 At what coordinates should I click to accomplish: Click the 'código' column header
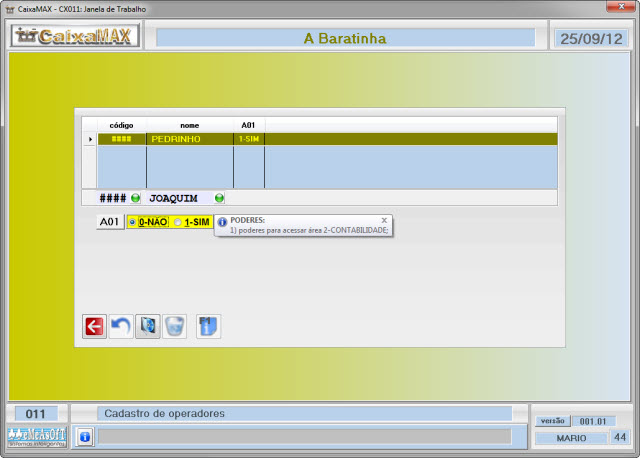tap(121, 125)
